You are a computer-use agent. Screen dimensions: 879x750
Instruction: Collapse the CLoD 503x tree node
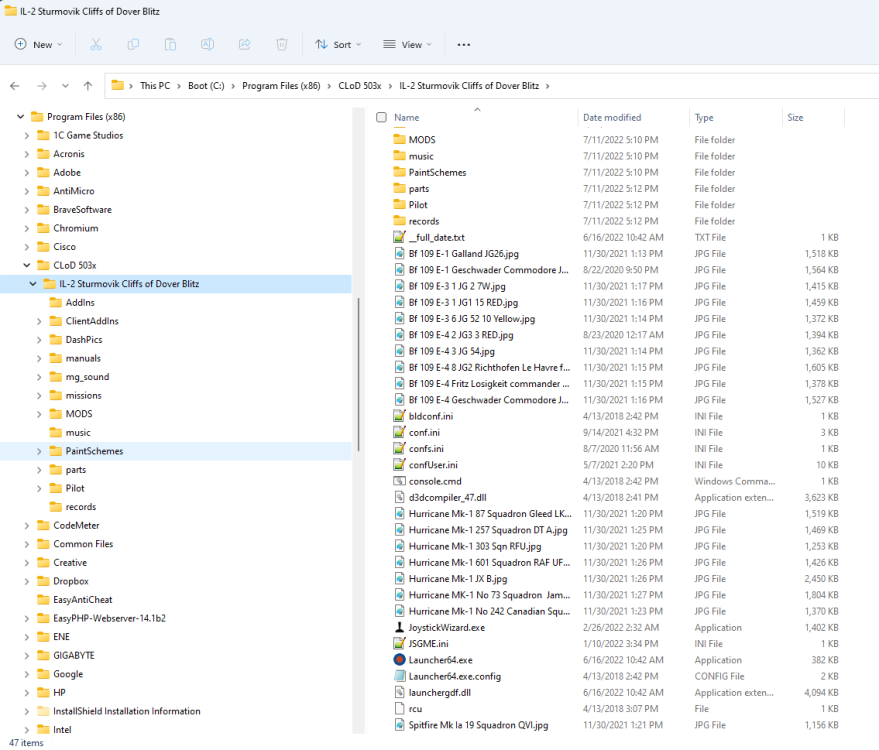25,265
